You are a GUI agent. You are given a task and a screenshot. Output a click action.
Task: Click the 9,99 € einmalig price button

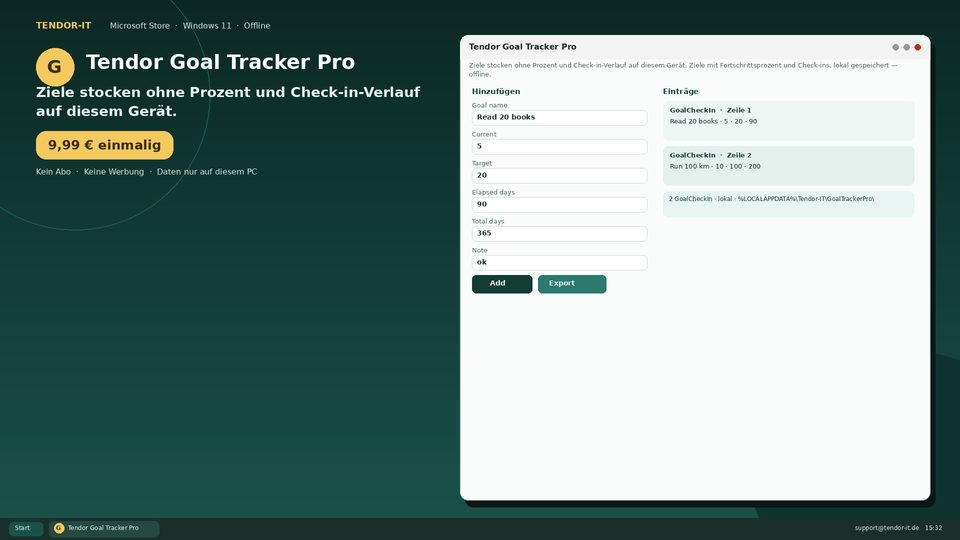pyautogui.click(x=105, y=145)
